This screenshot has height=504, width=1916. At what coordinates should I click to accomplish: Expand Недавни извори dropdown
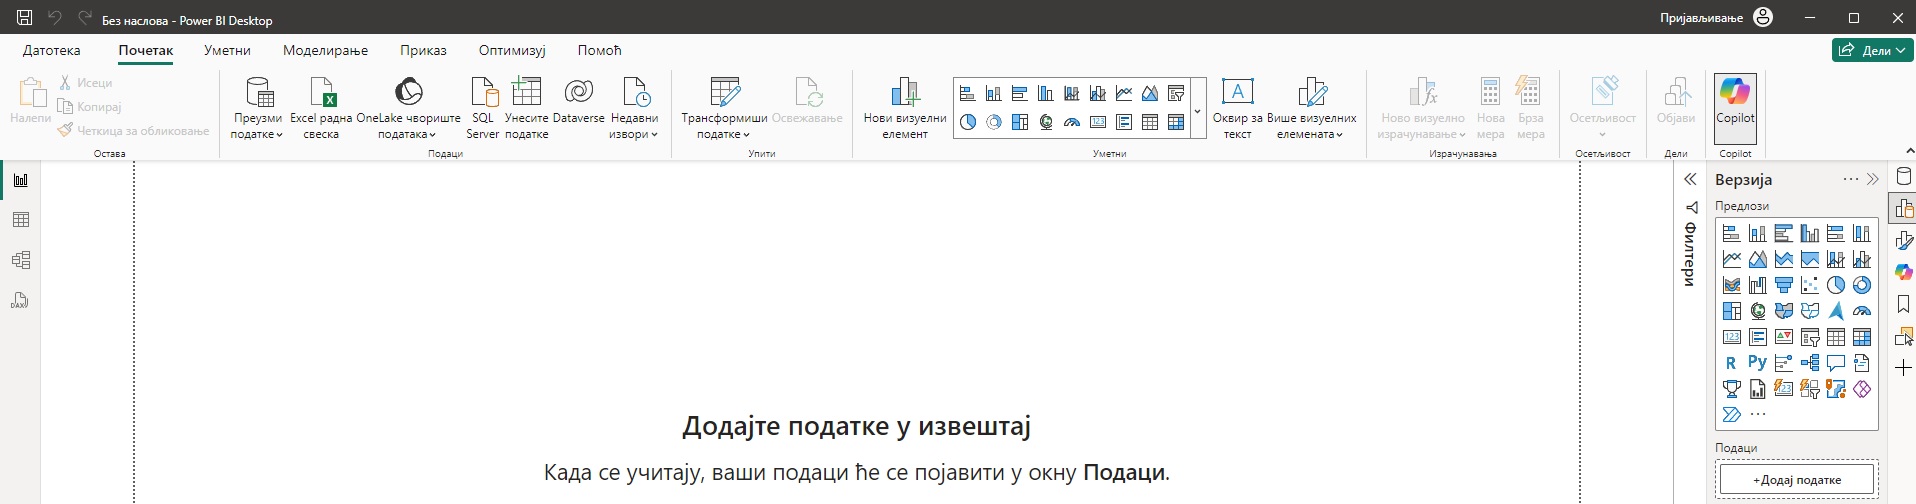[633, 134]
